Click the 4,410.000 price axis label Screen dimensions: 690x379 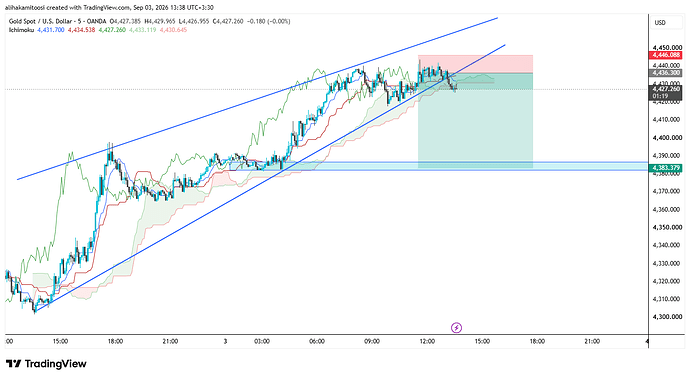668,119
